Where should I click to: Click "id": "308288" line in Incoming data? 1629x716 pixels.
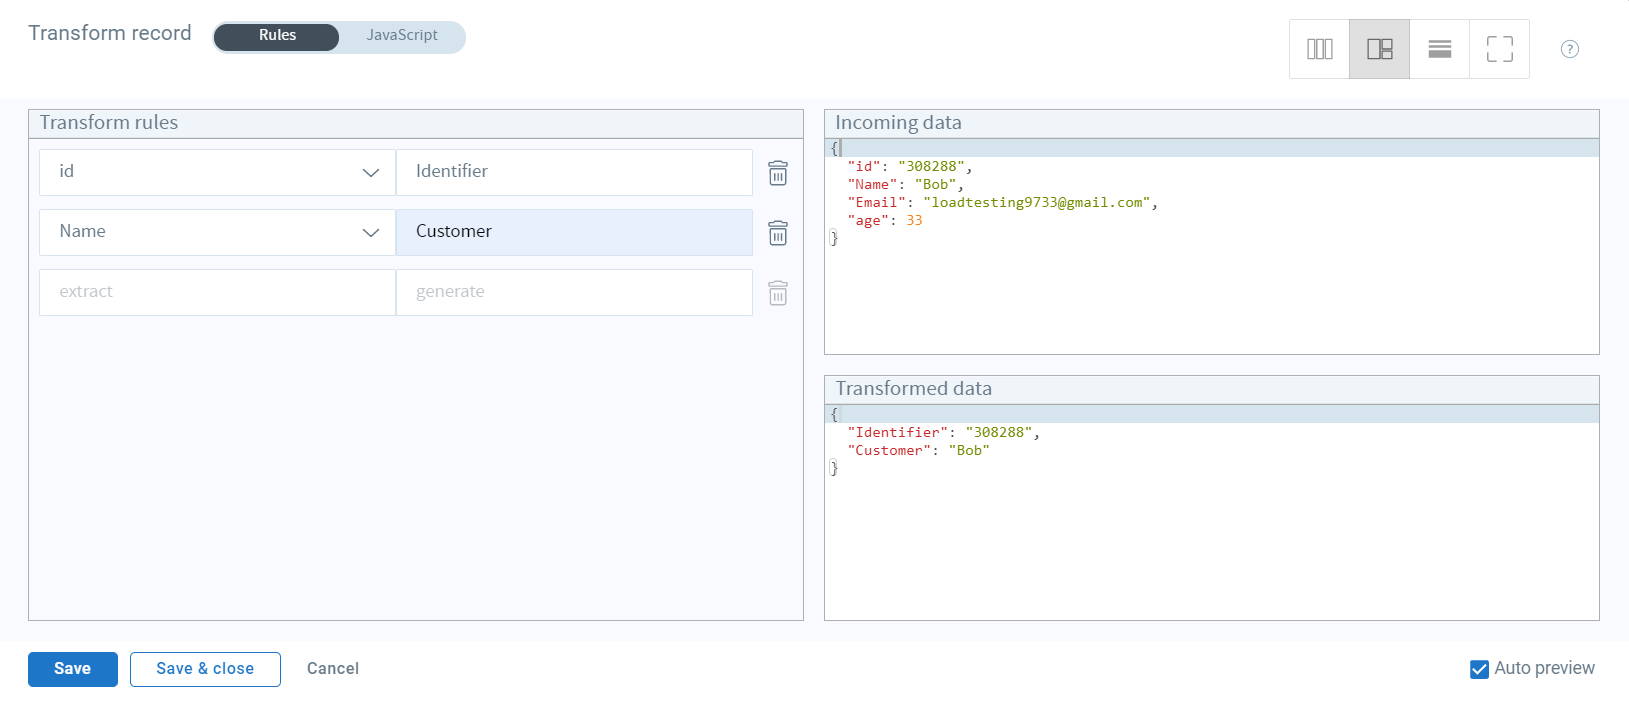click(910, 167)
